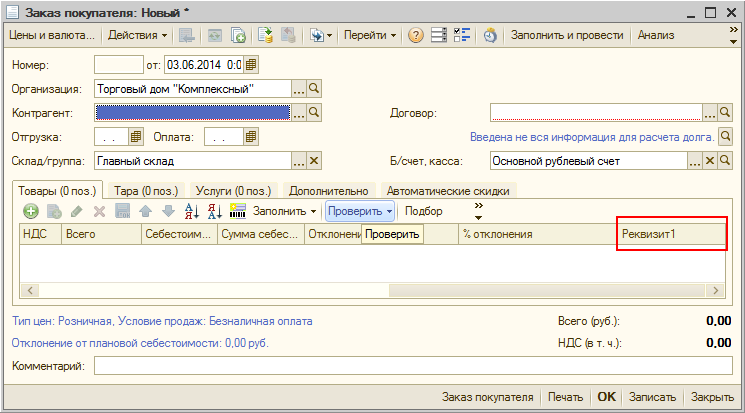Click Подбор button
Image resolution: width=745 pixels, height=413 pixels.
coord(423,211)
